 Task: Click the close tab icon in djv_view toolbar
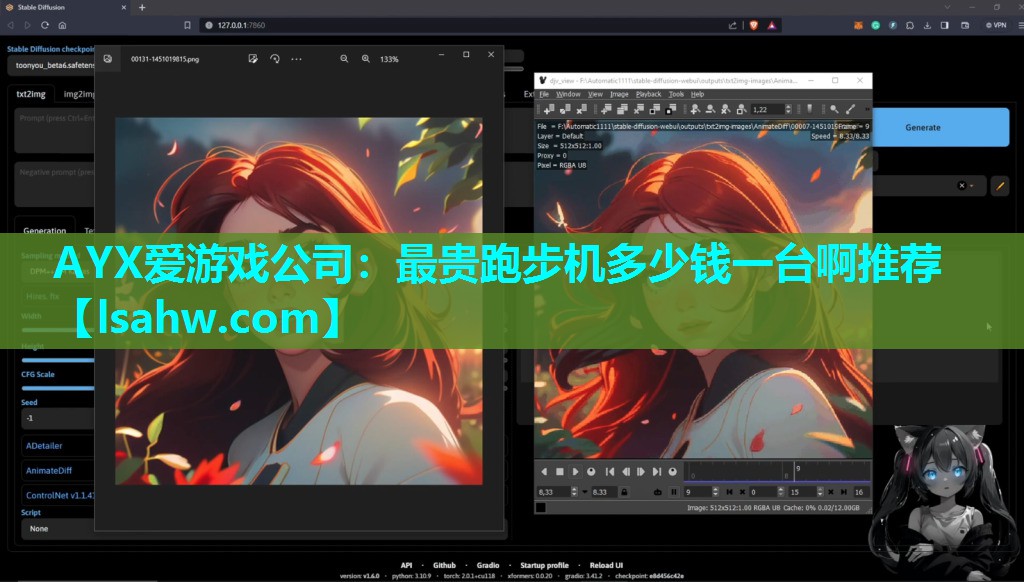(639, 109)
